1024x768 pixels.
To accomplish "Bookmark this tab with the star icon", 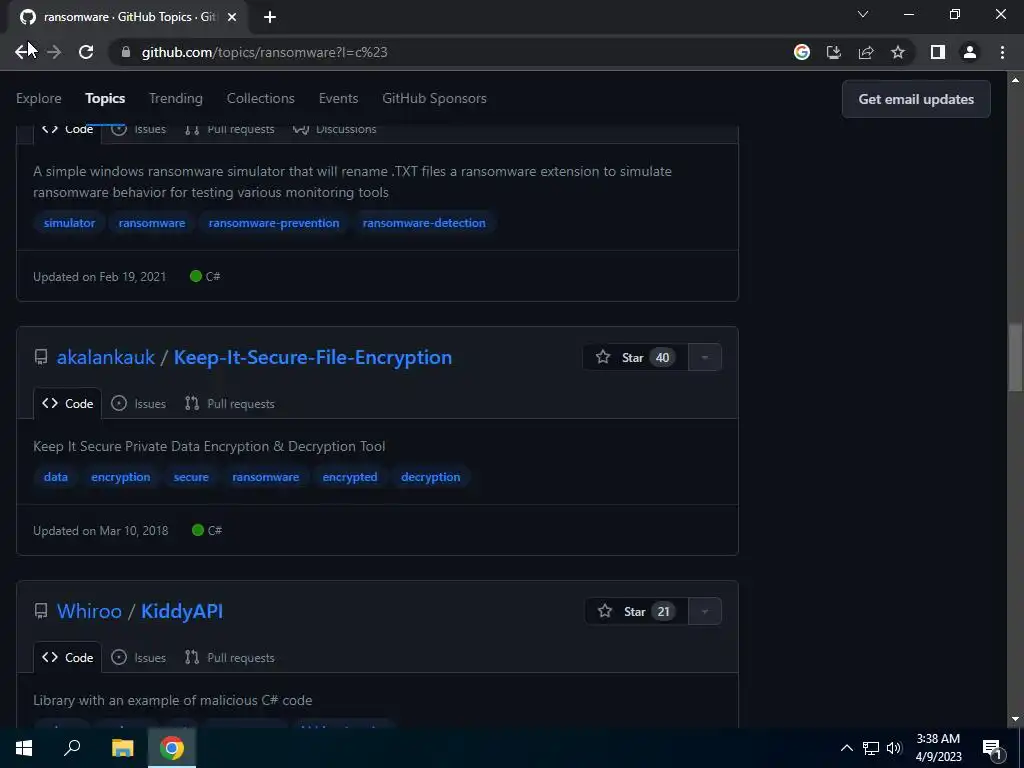I will [898, 52].
